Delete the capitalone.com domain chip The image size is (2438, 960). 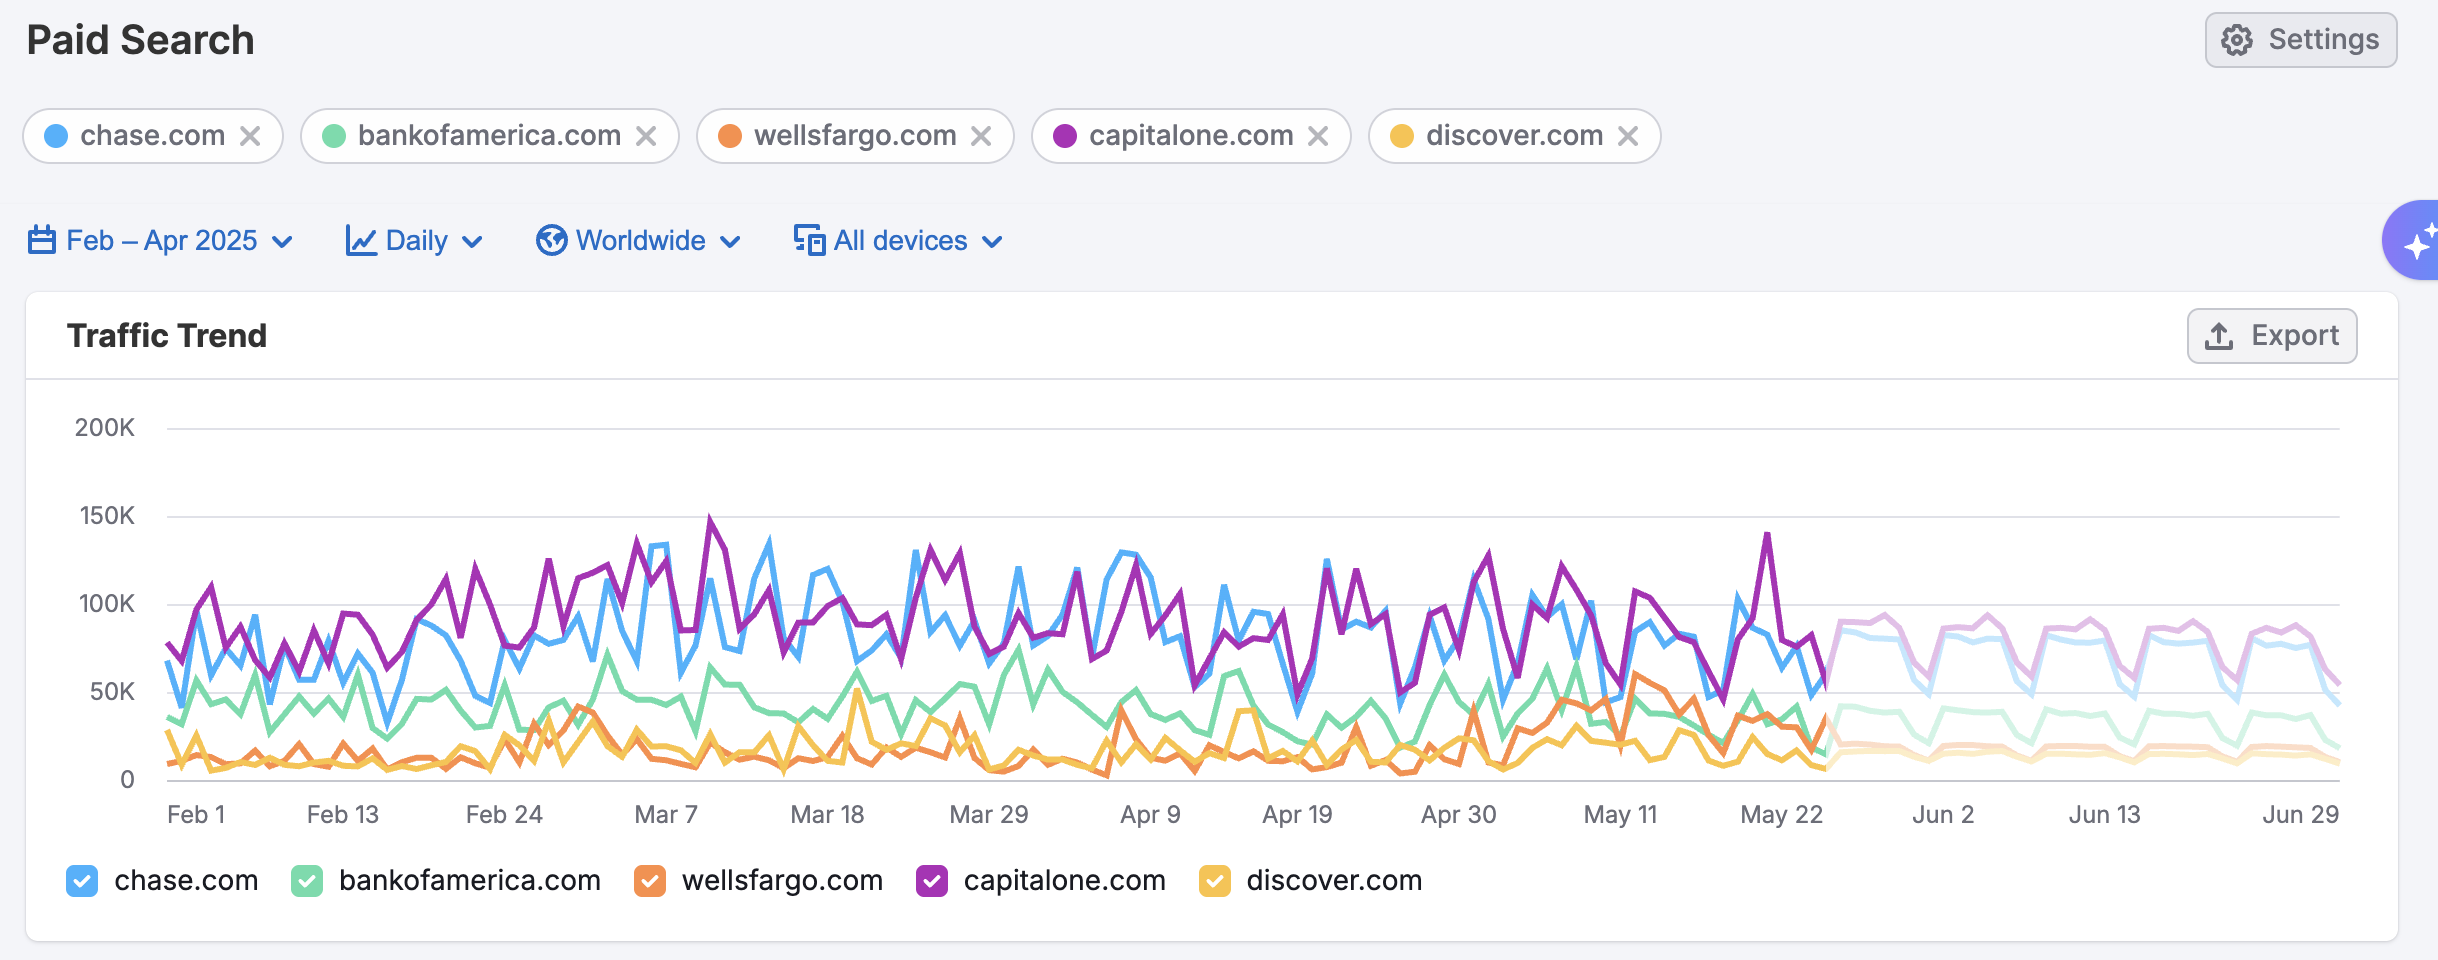point(1318,136)
